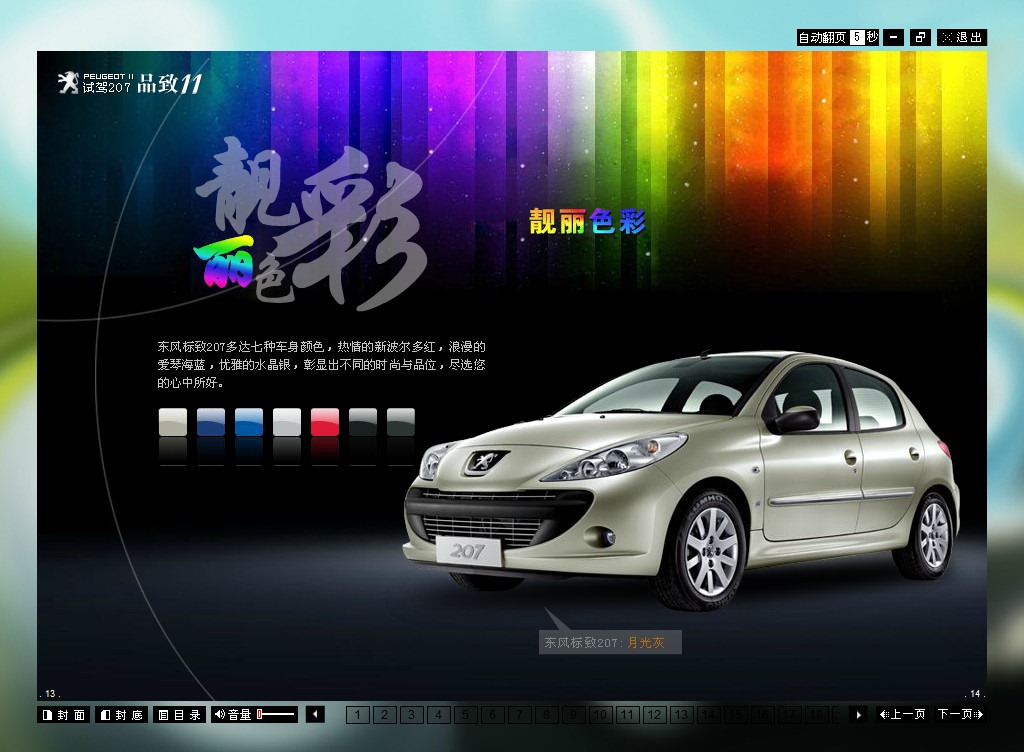Image resolution: width=1024 pixels, height=752 pixels.
Task: Choose the beige moonlight-gray color swatch
Action: (173, 422)
